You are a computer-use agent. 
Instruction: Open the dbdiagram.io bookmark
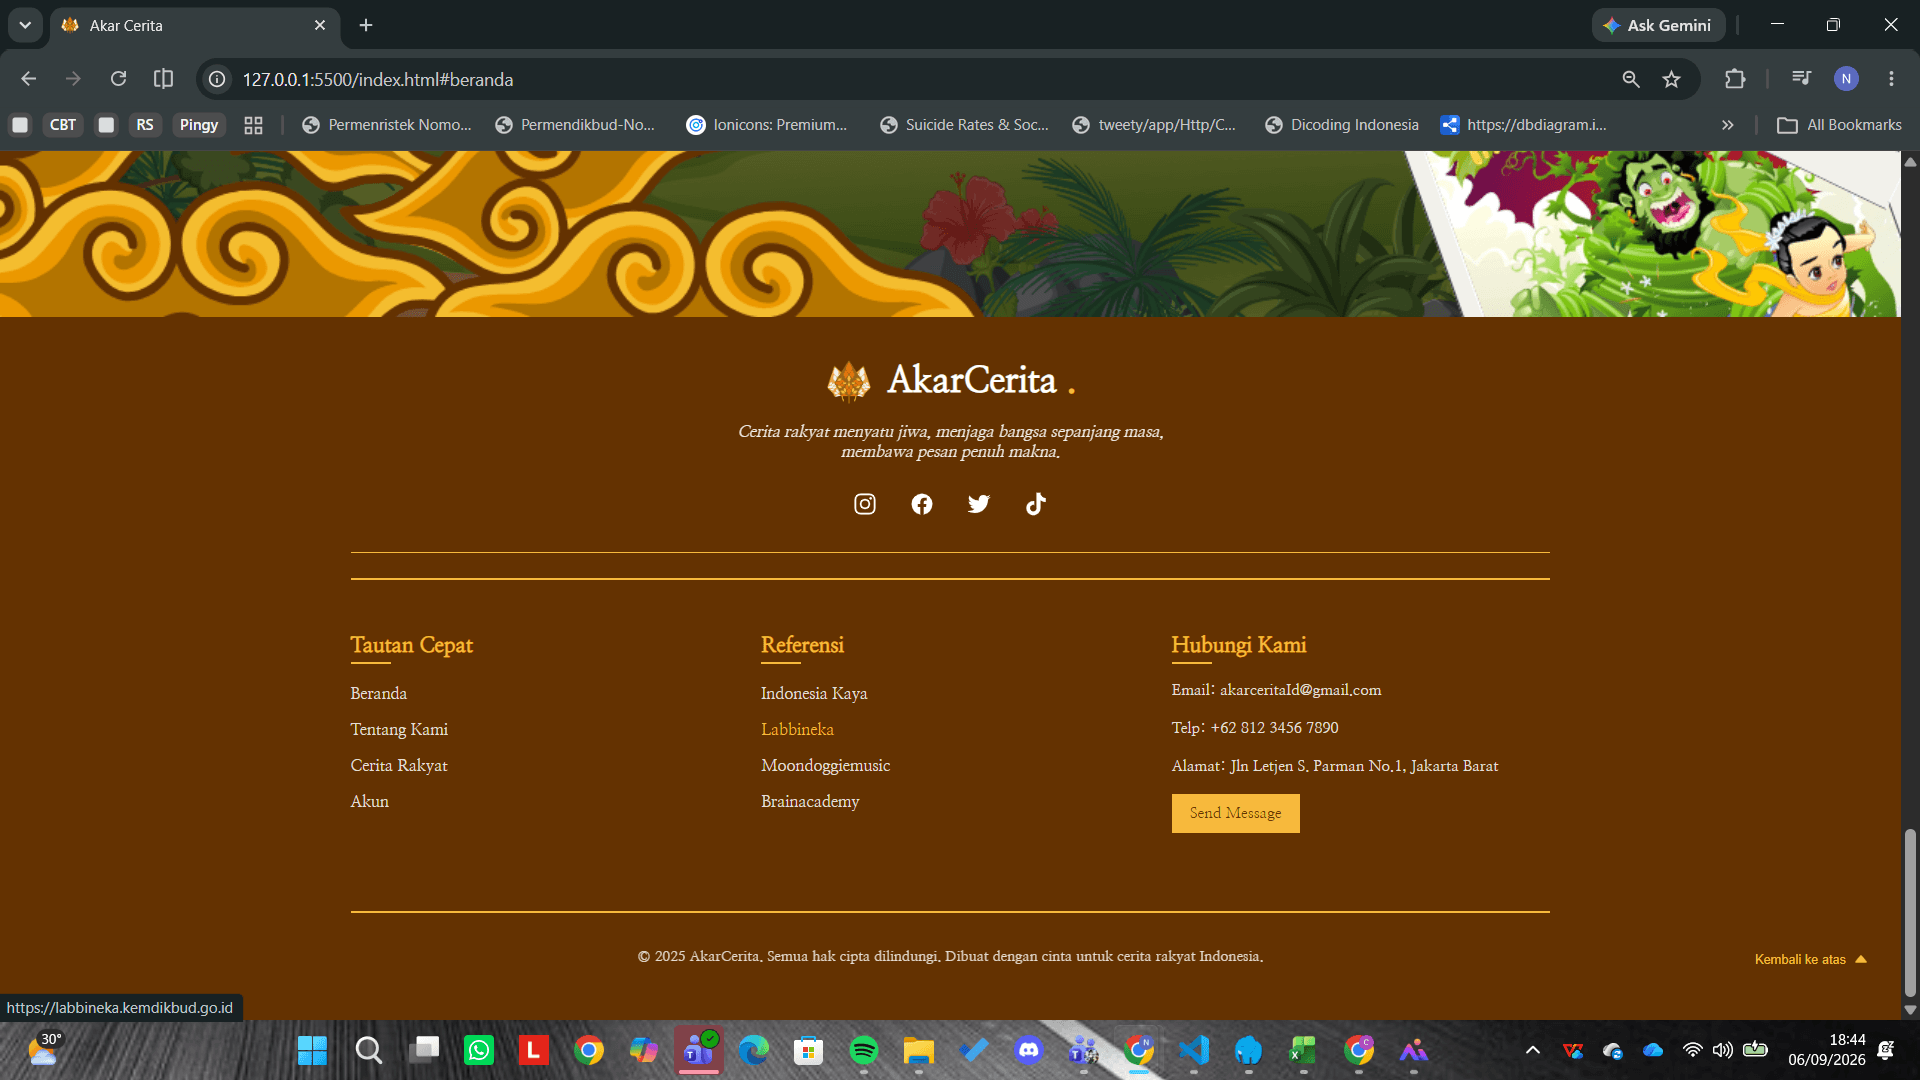(x=1524, y=125)
